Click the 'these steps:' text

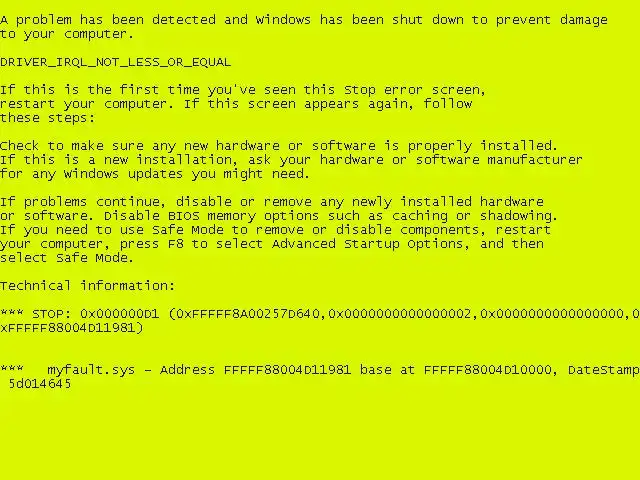47,118
